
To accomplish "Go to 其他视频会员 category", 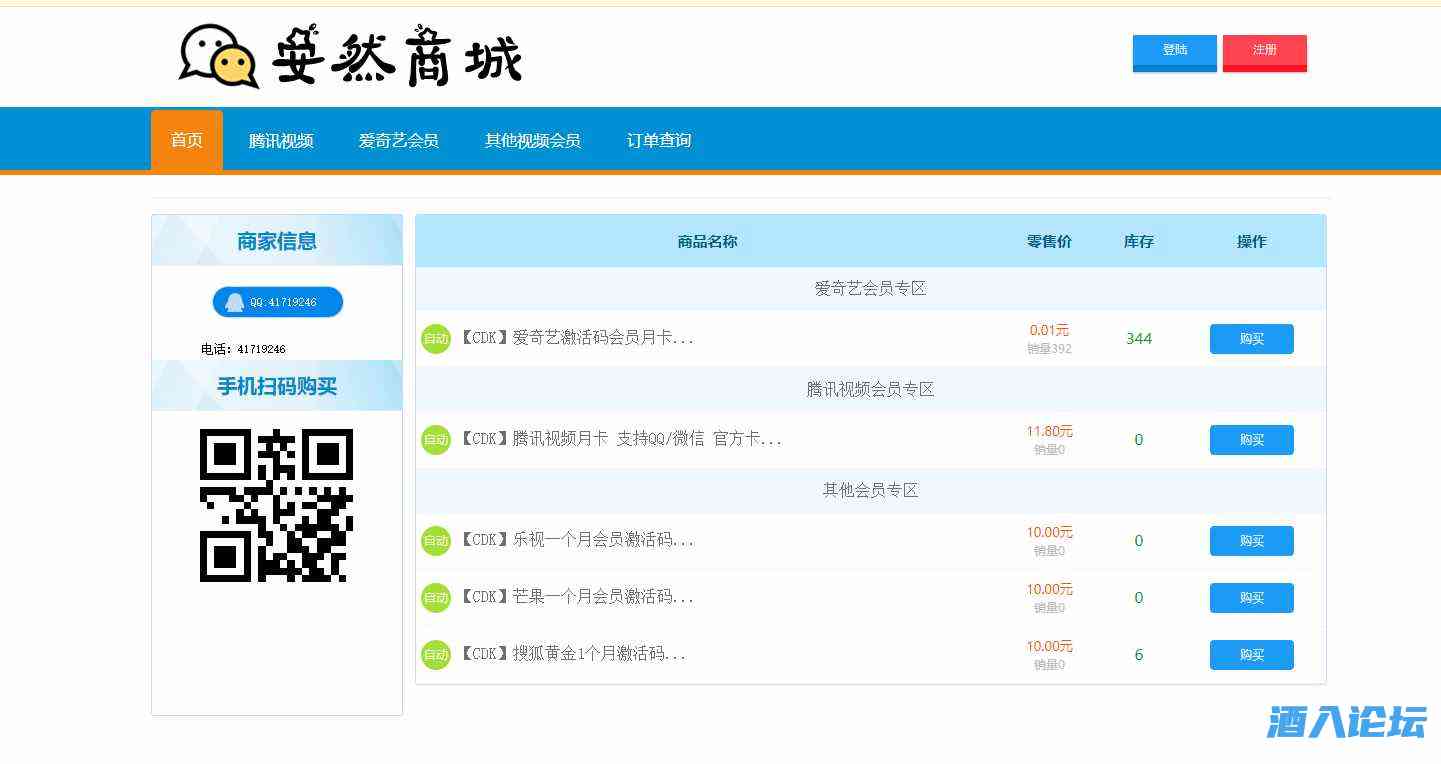I will [x=532, y=141].
